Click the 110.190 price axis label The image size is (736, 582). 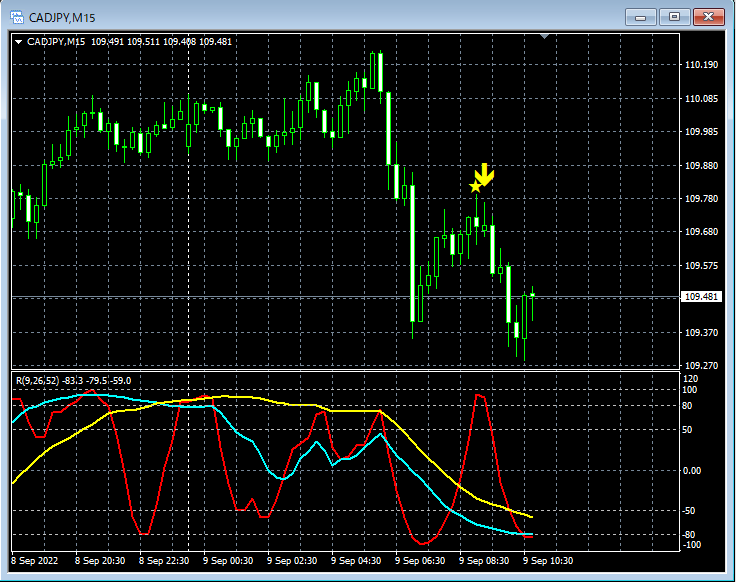[x=701, y=65]
